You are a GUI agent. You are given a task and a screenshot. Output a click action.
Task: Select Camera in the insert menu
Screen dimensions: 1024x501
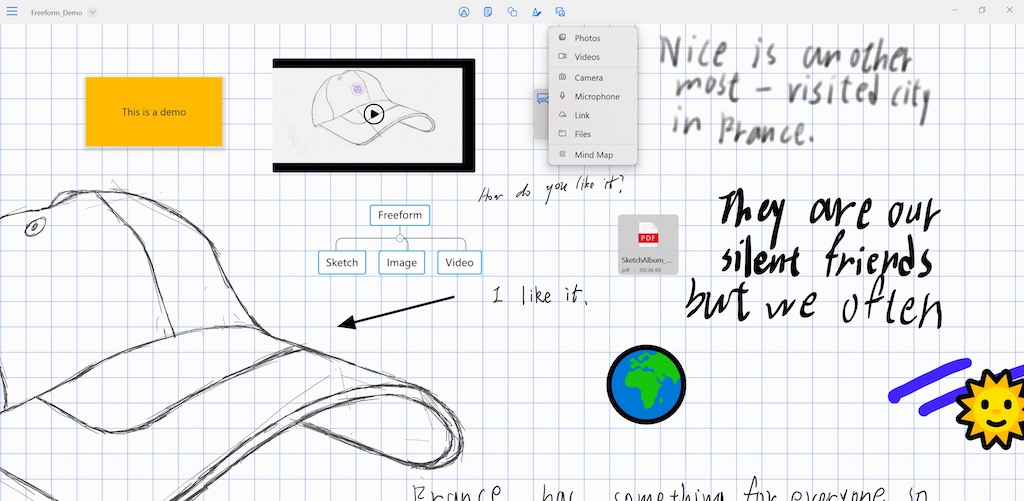coord(588,77)
